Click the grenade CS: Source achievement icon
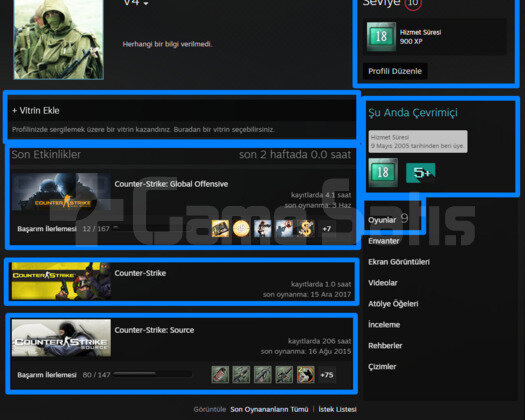 (x=220, y=374)
